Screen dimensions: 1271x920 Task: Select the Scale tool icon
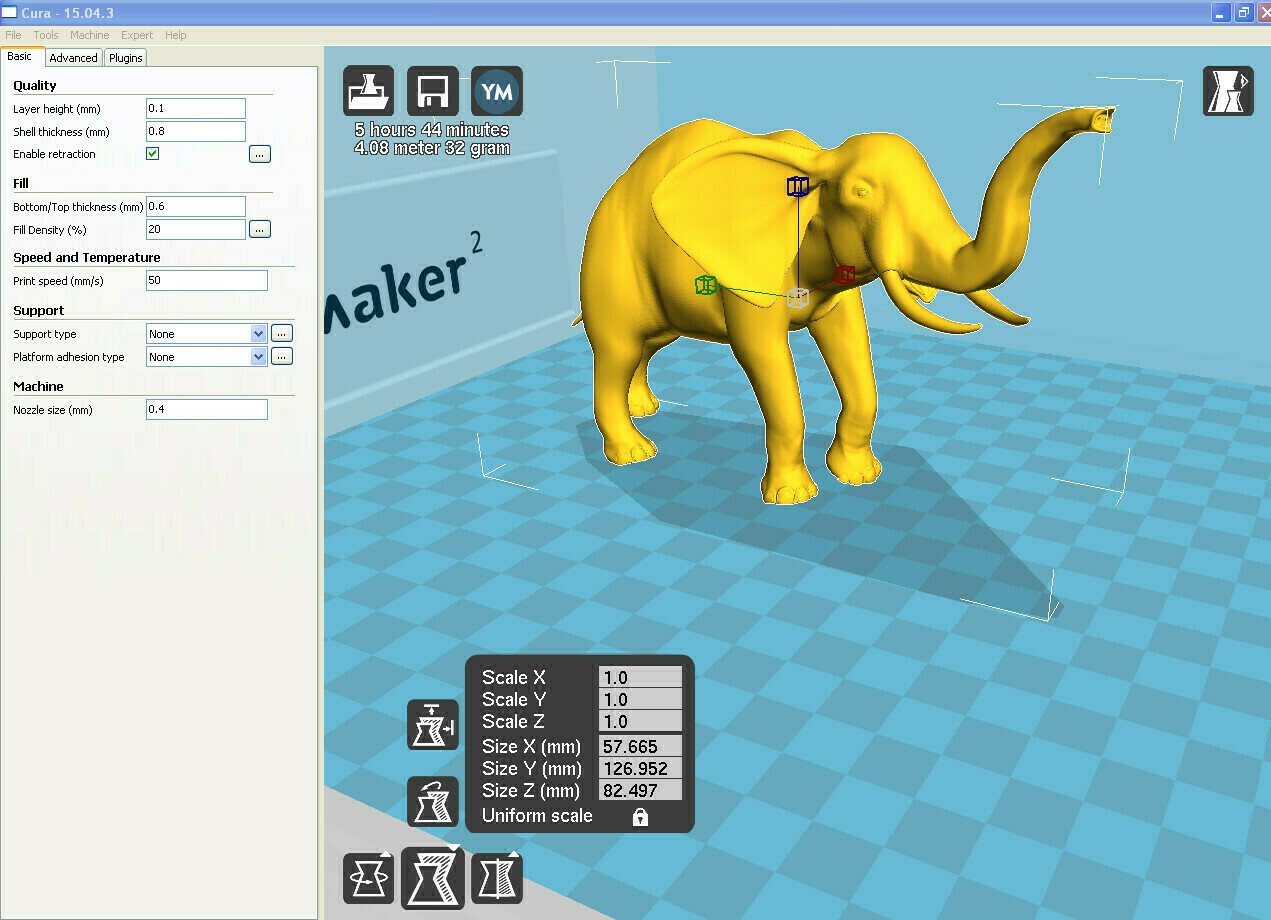coord(432,878)
